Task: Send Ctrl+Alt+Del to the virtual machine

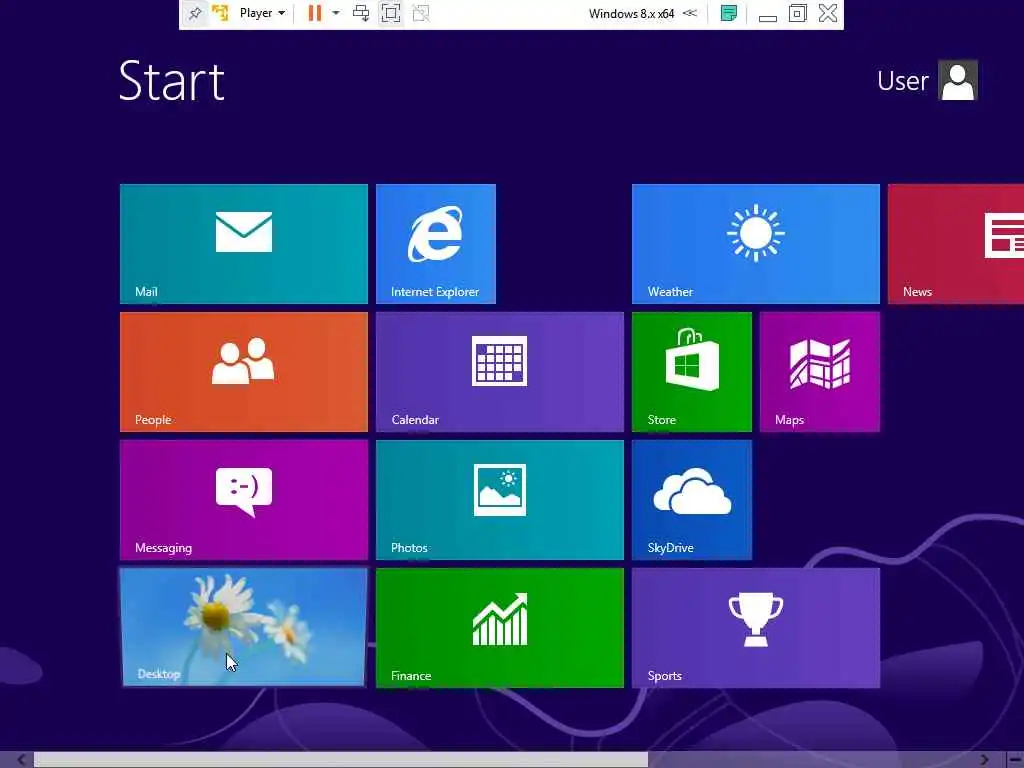Action: coord(361,13)
